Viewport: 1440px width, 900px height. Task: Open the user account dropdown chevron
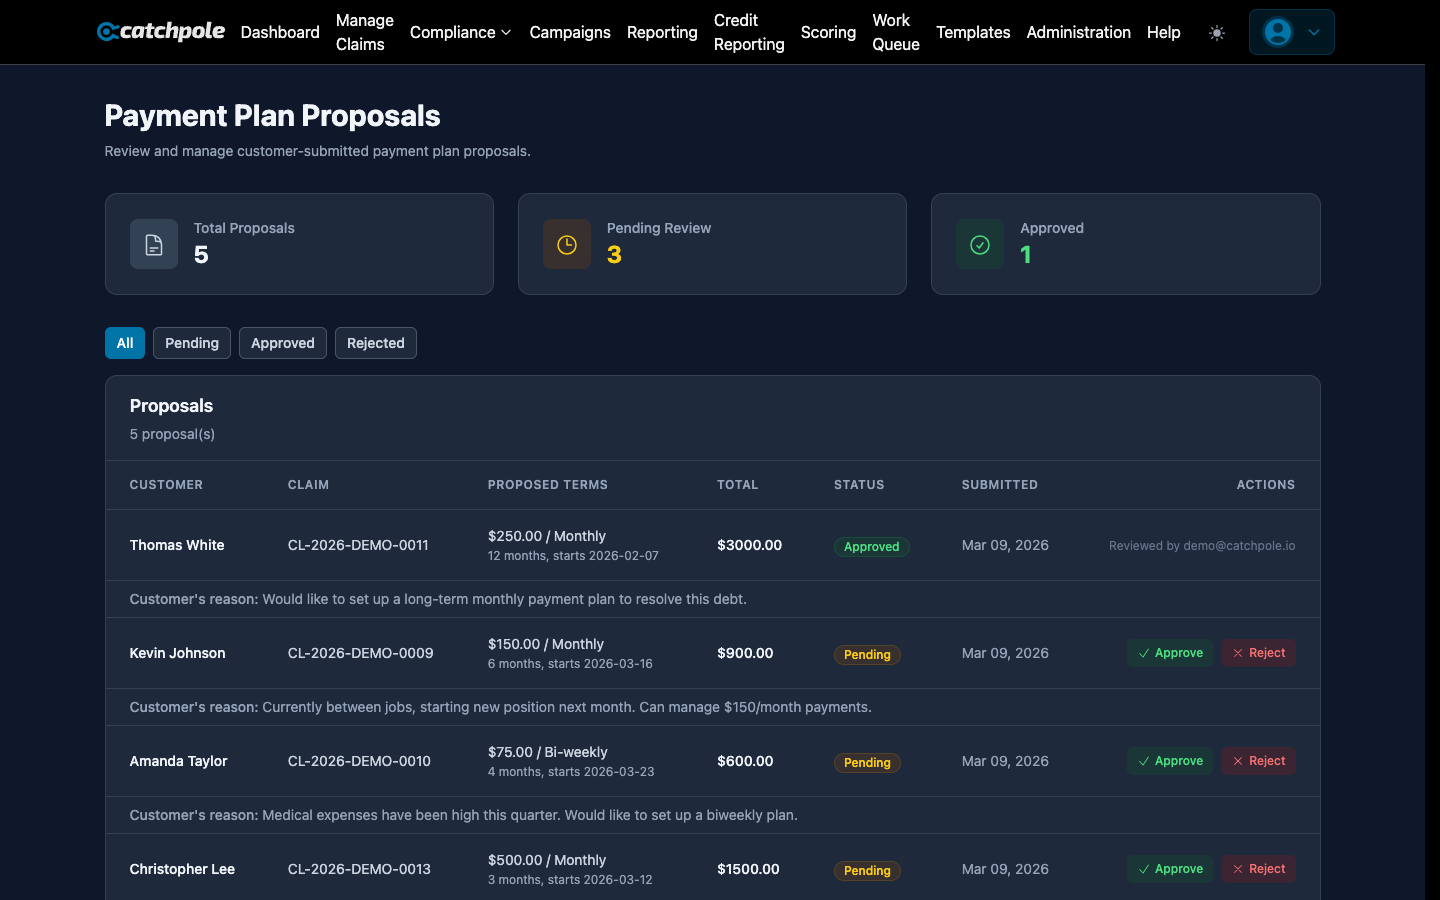[x=1312, y=31]
